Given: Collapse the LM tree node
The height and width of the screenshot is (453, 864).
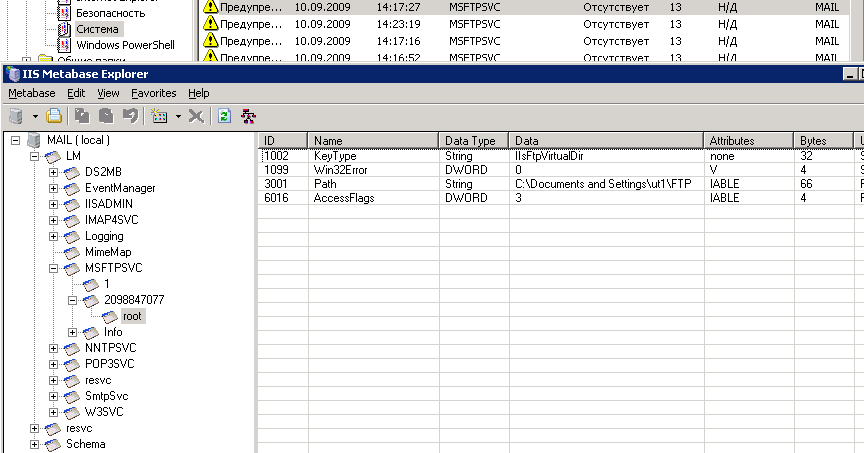Looking at the screenshot, I should [34, 156].
